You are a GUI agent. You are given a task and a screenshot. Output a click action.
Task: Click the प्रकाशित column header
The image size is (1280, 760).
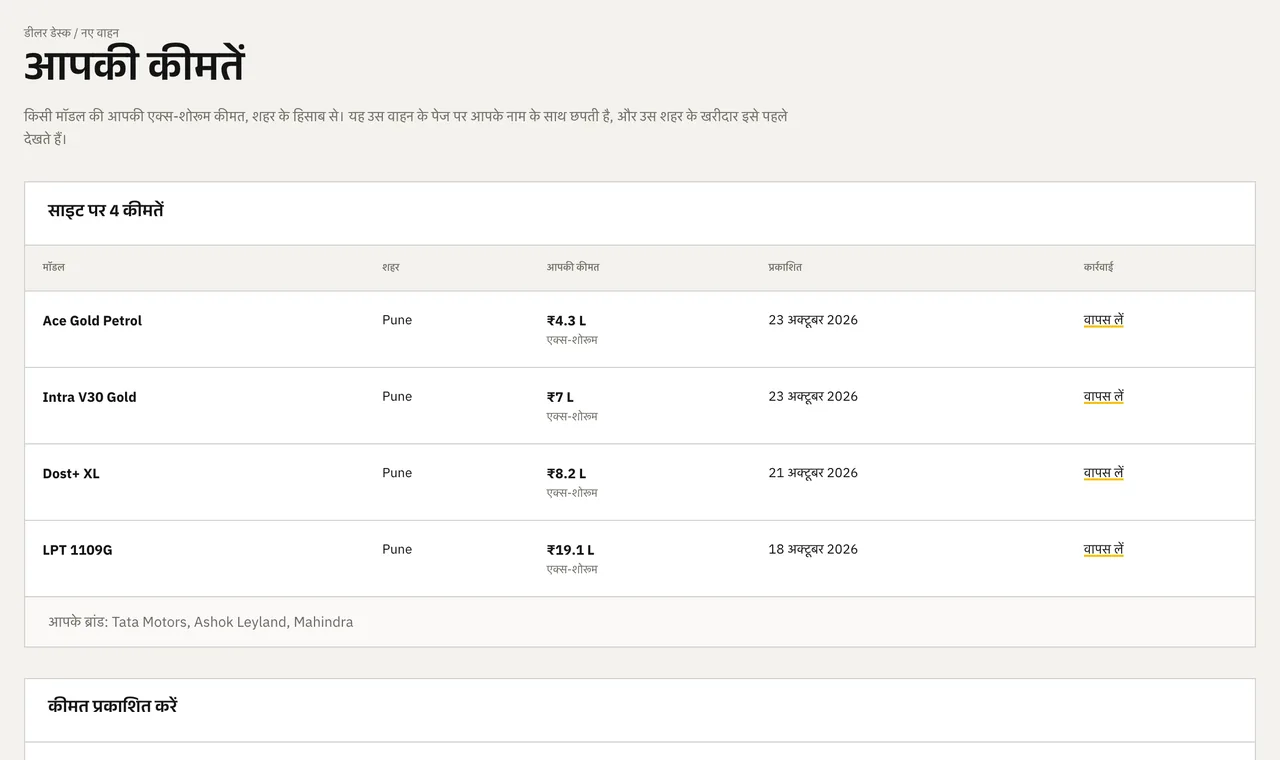click(x=785, y=267)
